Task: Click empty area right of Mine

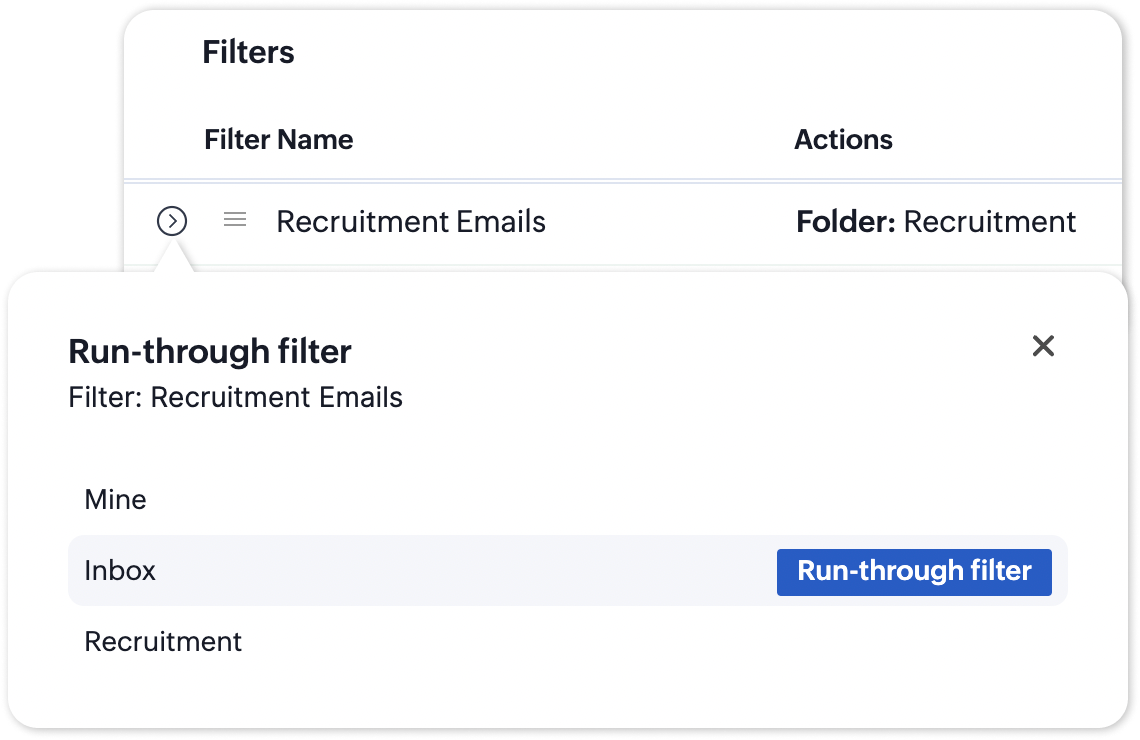Action: 600,500
